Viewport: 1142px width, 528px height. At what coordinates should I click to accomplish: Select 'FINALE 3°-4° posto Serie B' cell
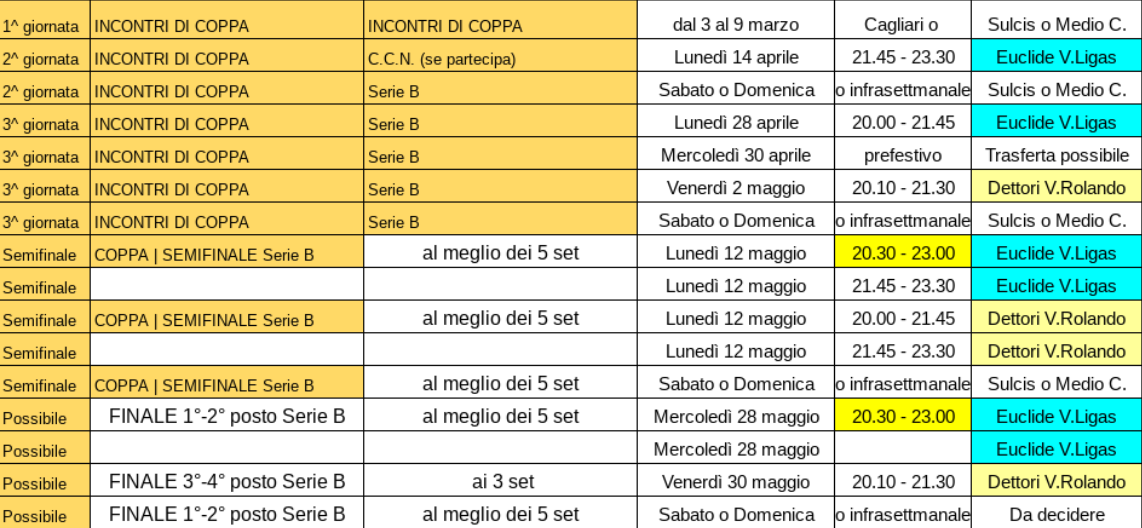[x=227, y=481]
